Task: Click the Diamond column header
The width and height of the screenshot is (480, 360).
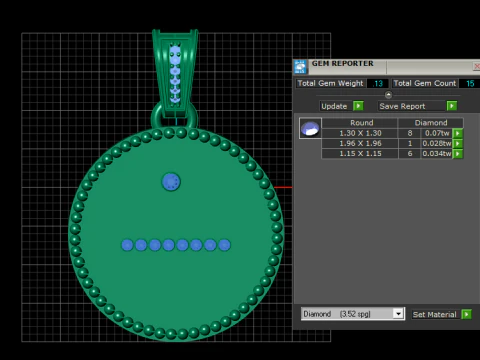Action: point(431,123)
